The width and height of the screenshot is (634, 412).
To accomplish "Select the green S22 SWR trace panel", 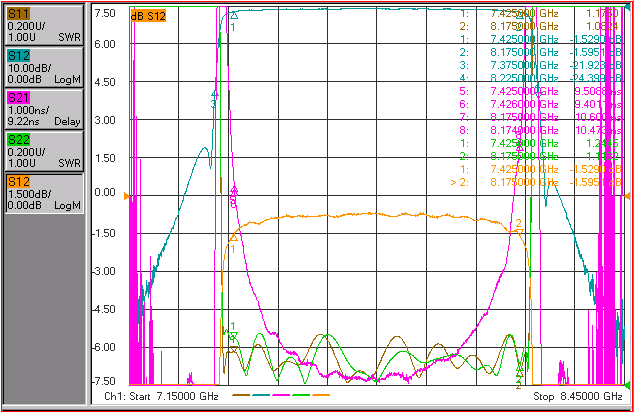I will [44, 151].
